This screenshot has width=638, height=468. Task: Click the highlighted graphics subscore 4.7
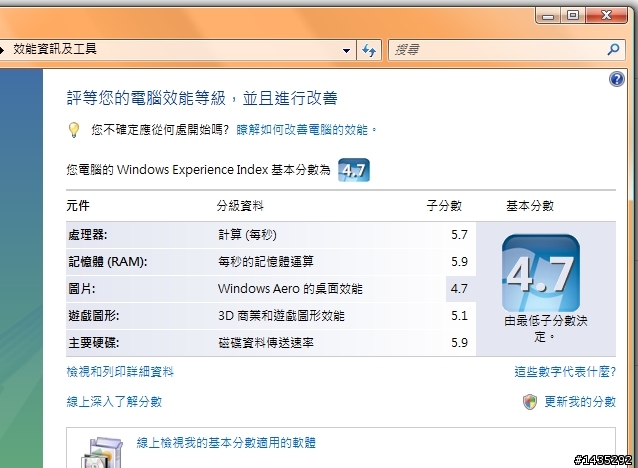(x=459, y=289)
